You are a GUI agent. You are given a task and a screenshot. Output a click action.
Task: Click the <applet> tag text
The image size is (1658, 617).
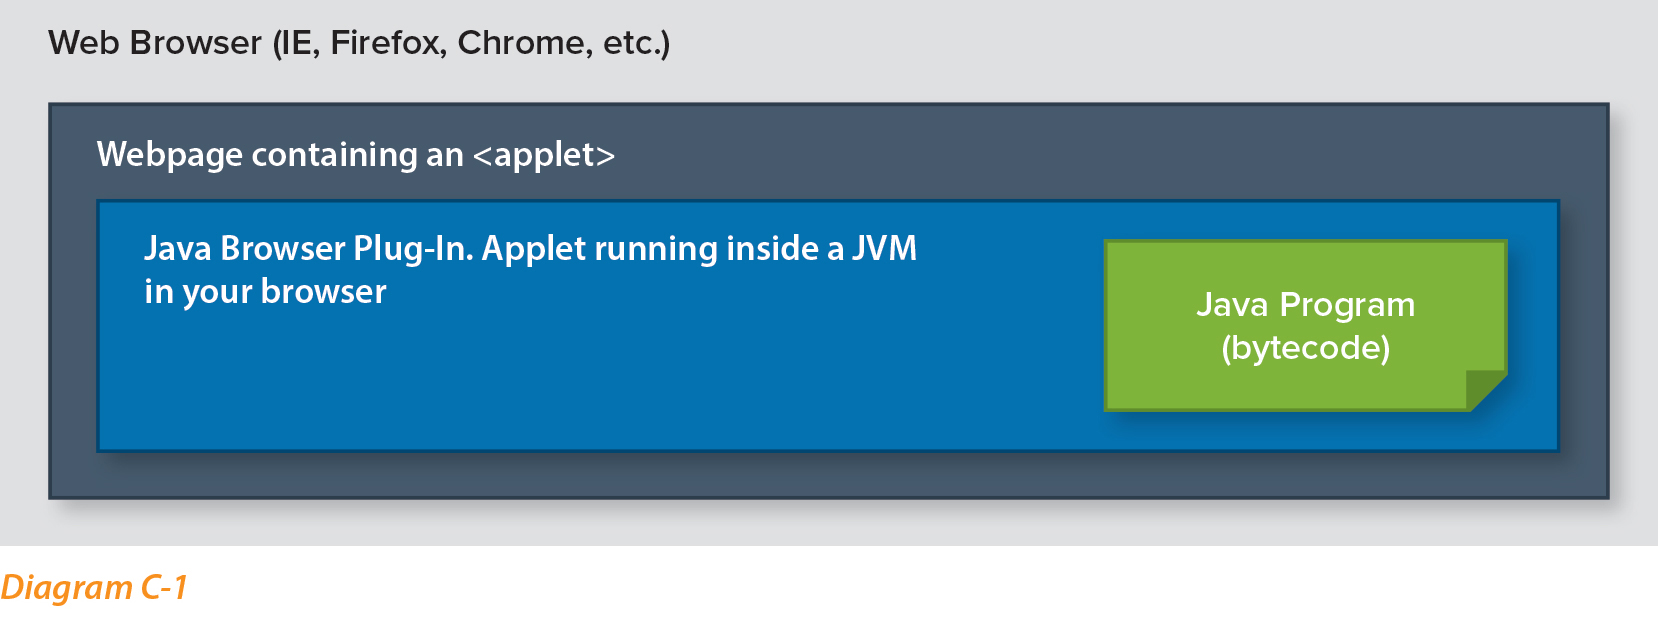(543, 155)
